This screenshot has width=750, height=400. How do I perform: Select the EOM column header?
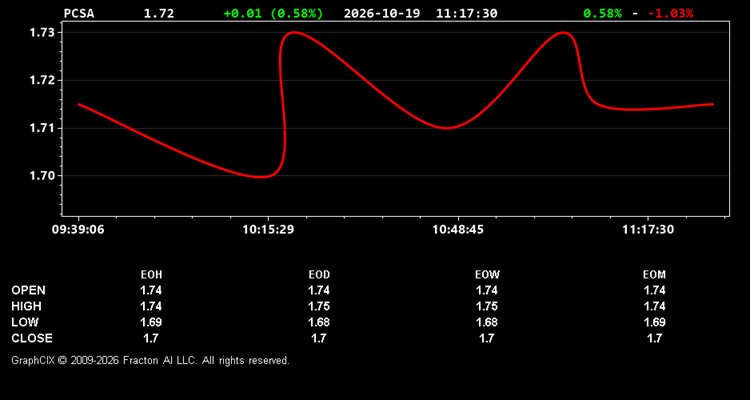click(654, 275)
